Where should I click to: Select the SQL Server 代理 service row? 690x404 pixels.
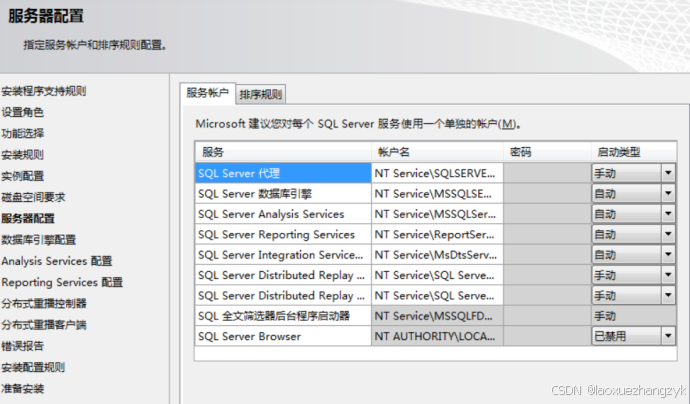click(283, 173)
